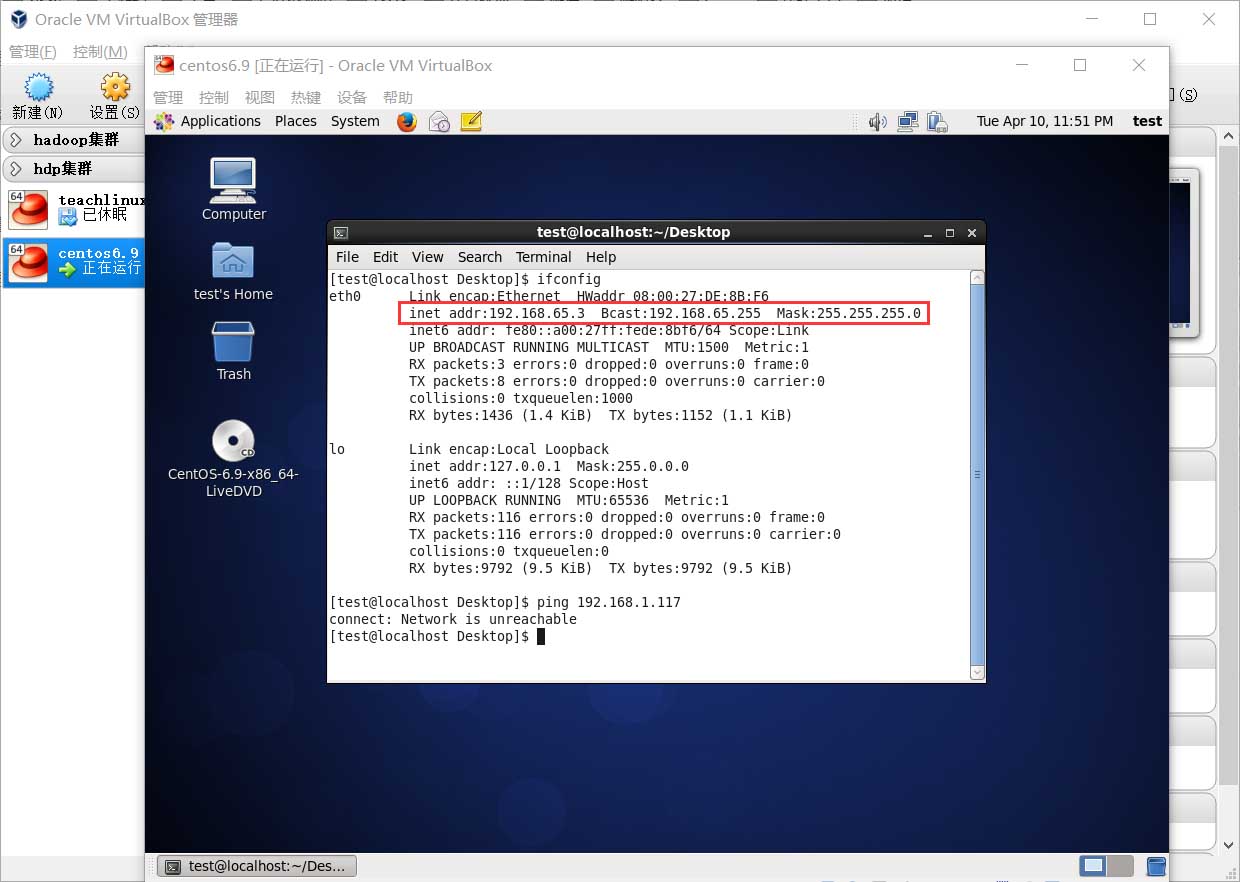Screen dimensions: 1240x882
Task: Click the network connection icon in panel
Action: coord(907,122)
